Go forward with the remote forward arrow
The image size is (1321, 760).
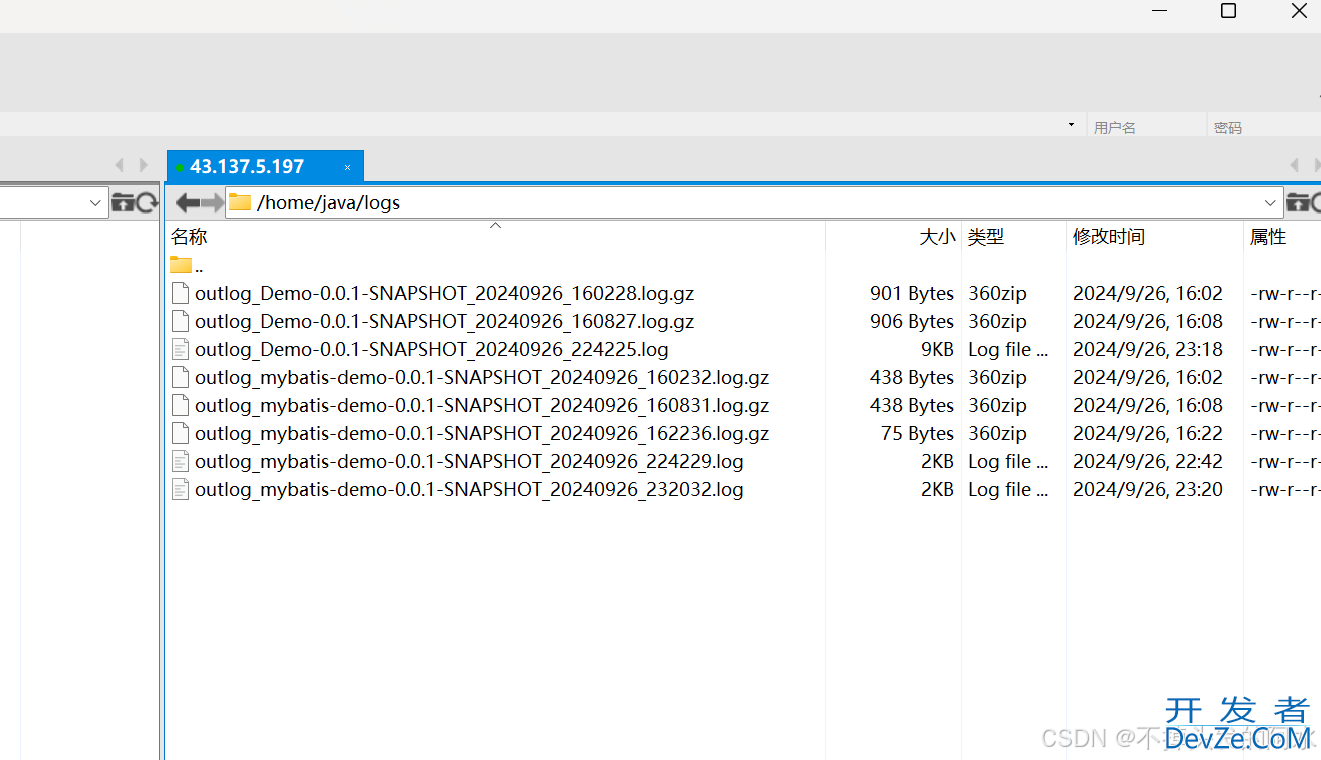click(x=212, y=202)
